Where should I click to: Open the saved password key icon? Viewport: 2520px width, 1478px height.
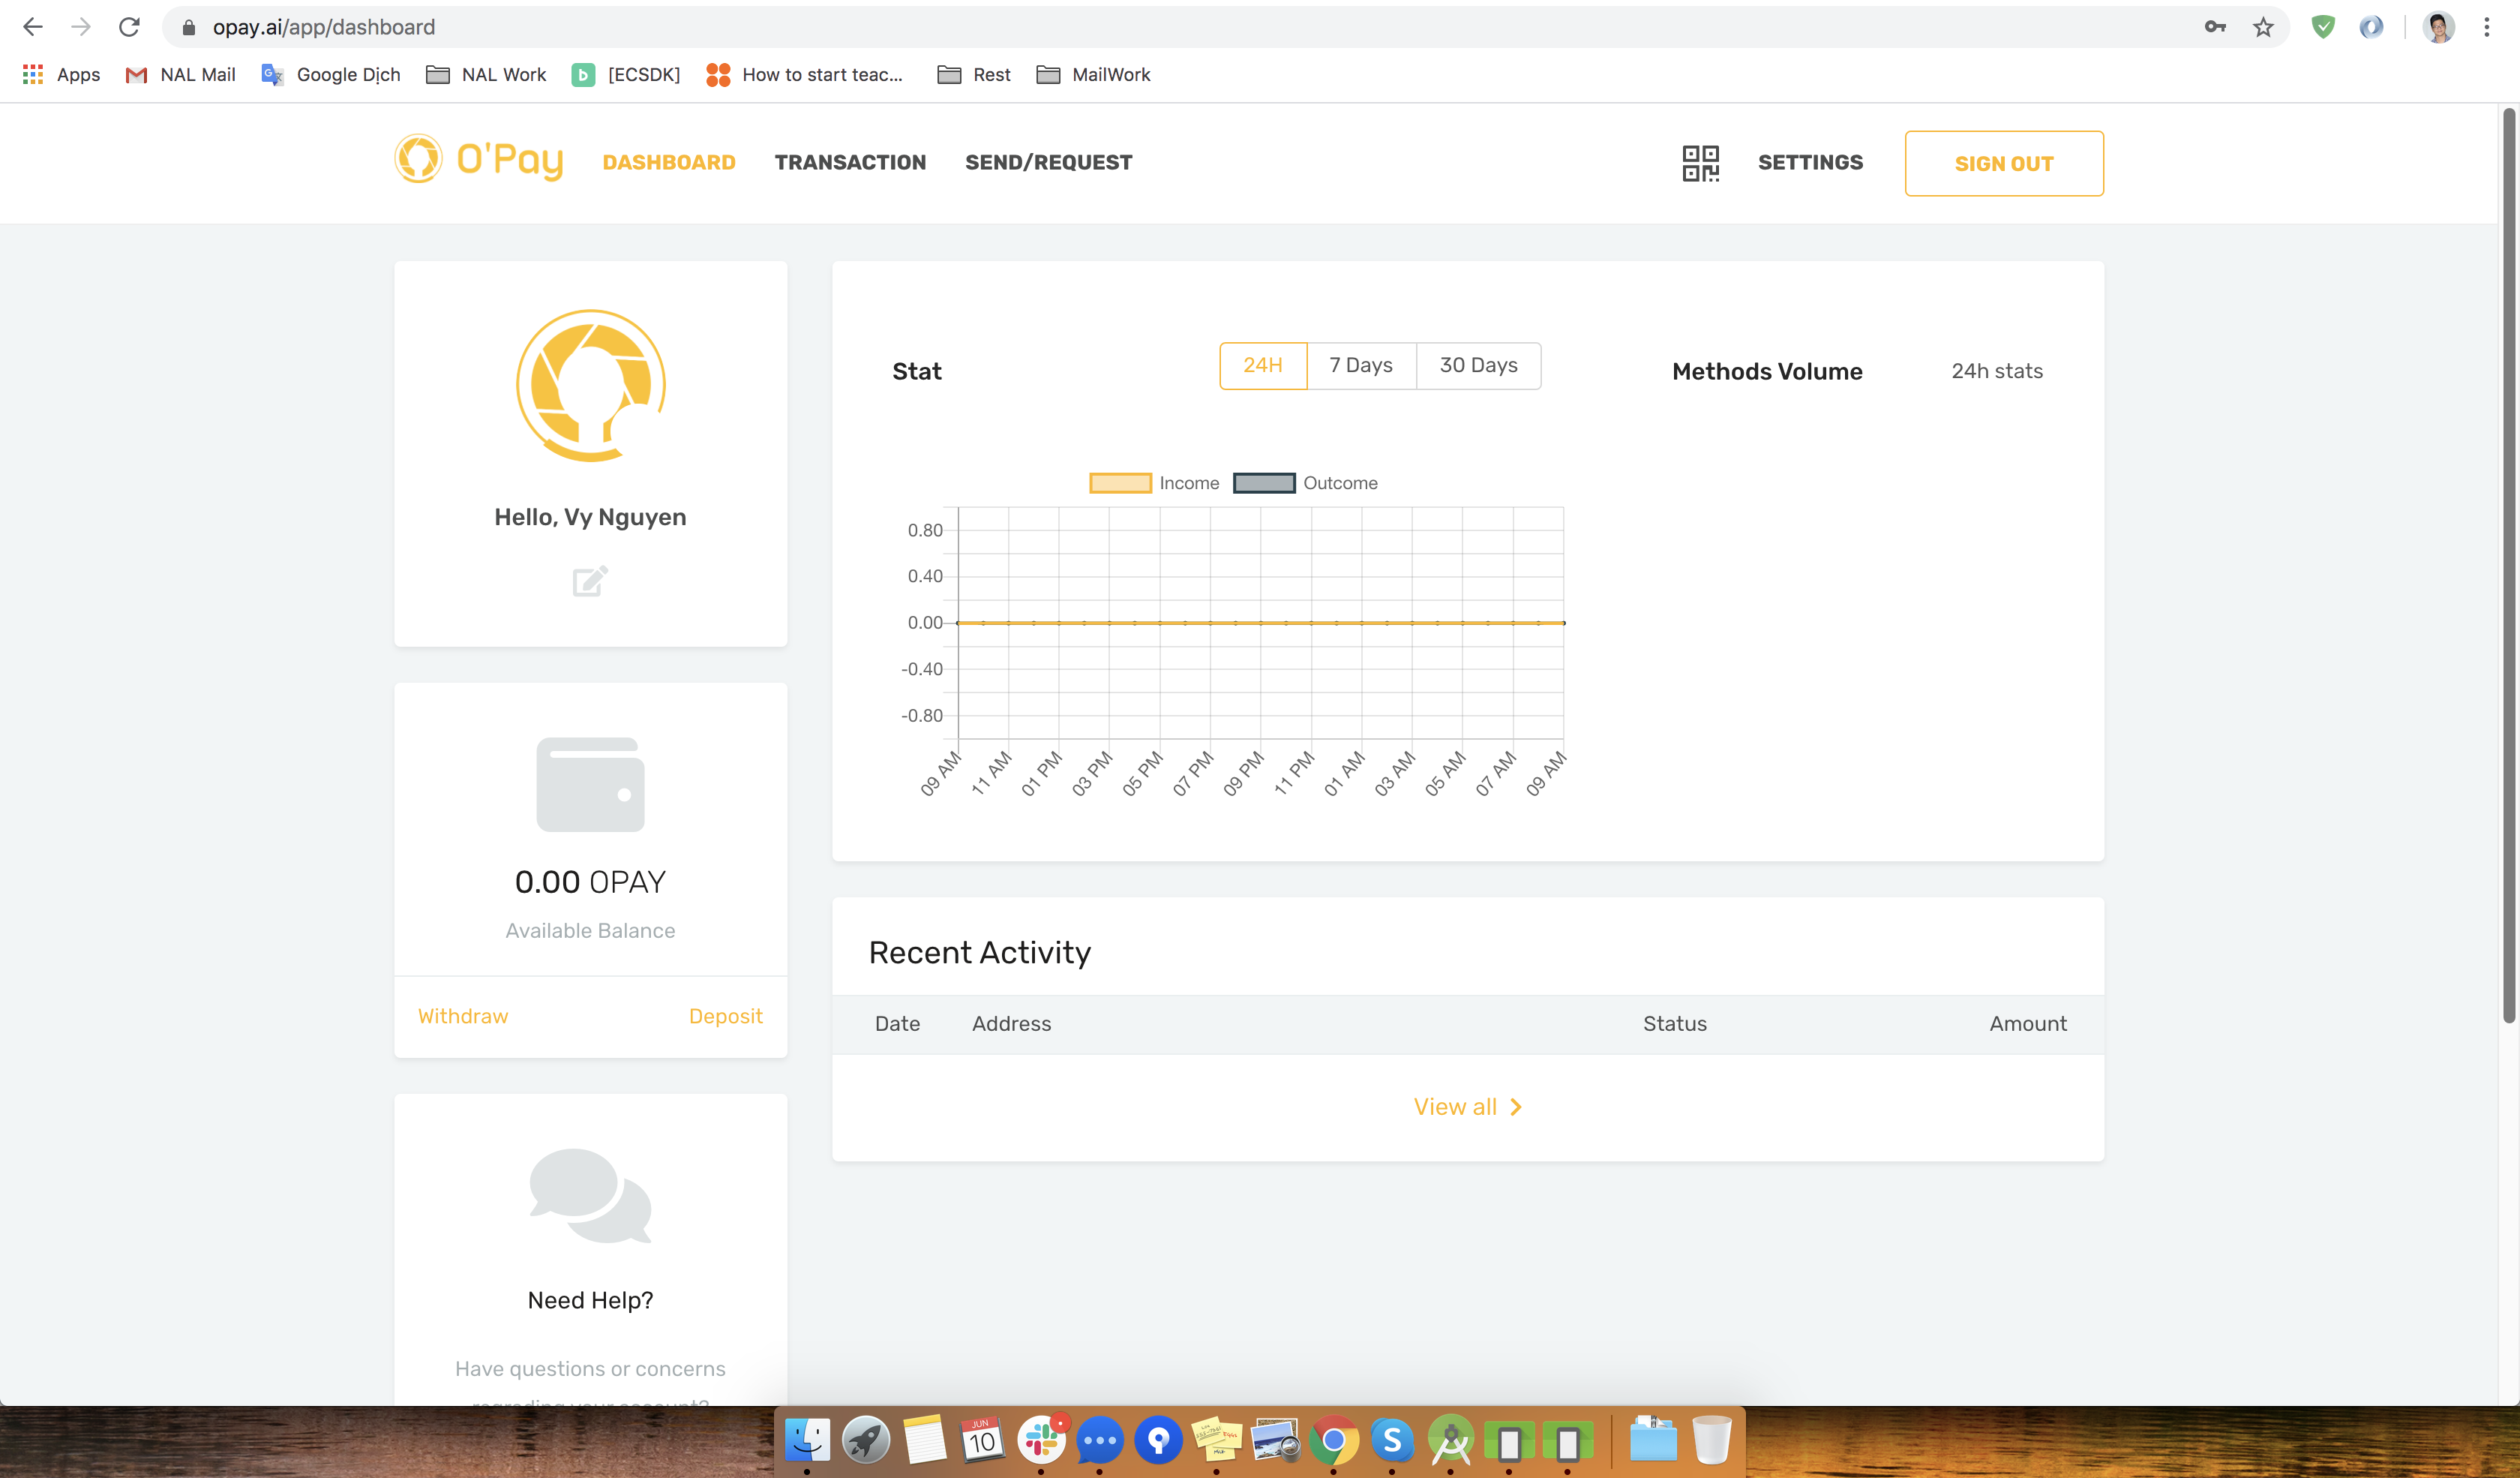(2215, 27)
